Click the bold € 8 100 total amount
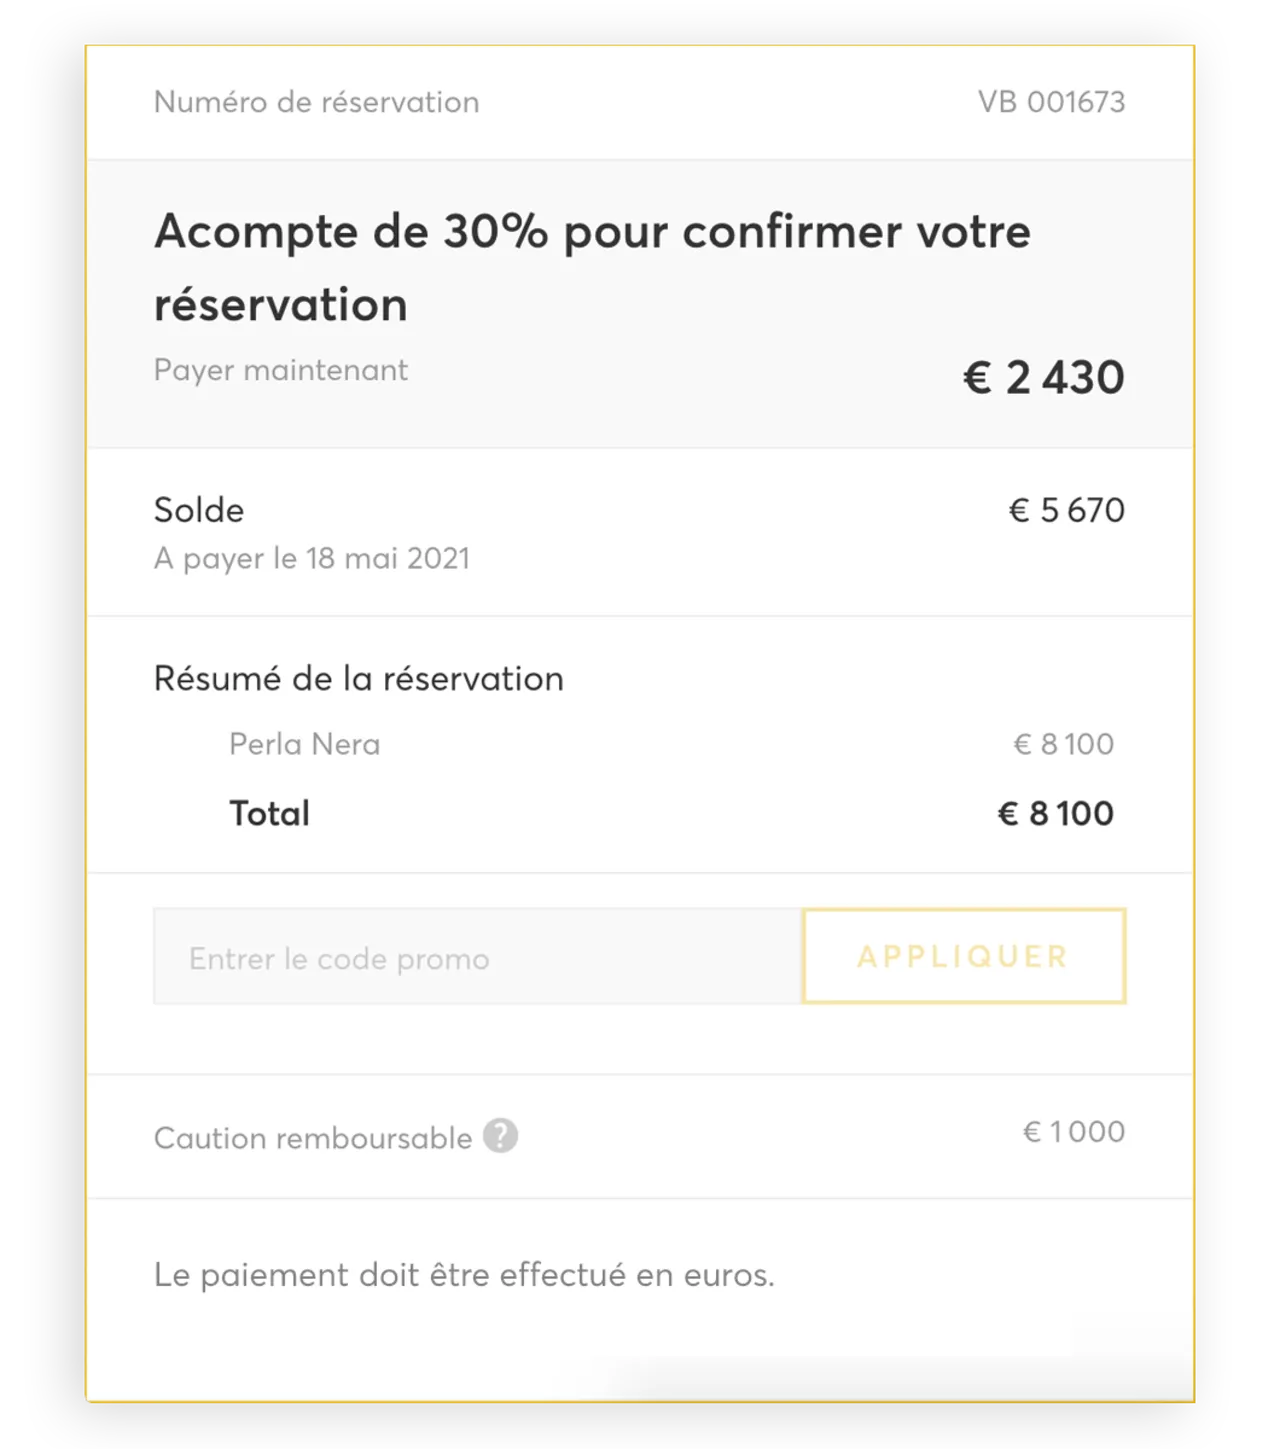Viewport: 1280px width, 1449px height. [x=1055, y=814]
